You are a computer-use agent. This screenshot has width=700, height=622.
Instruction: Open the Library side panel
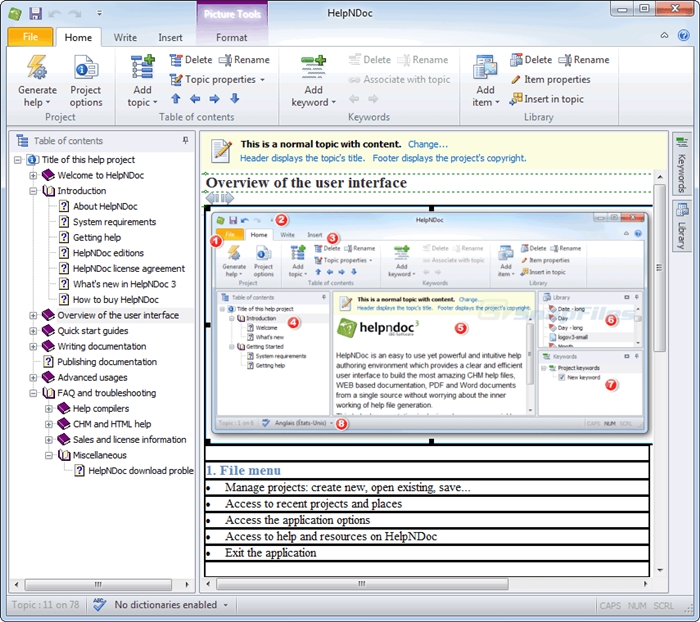[681, 226]
